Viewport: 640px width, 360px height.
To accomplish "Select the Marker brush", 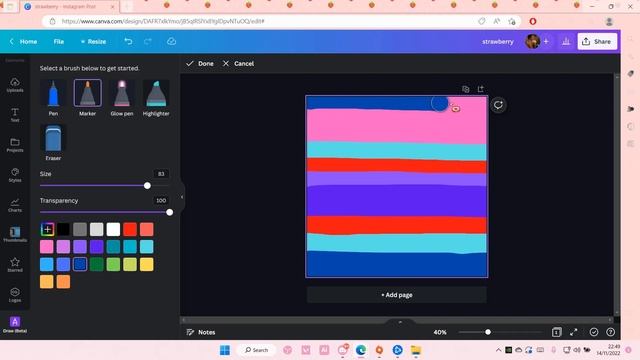I will 87,98.
